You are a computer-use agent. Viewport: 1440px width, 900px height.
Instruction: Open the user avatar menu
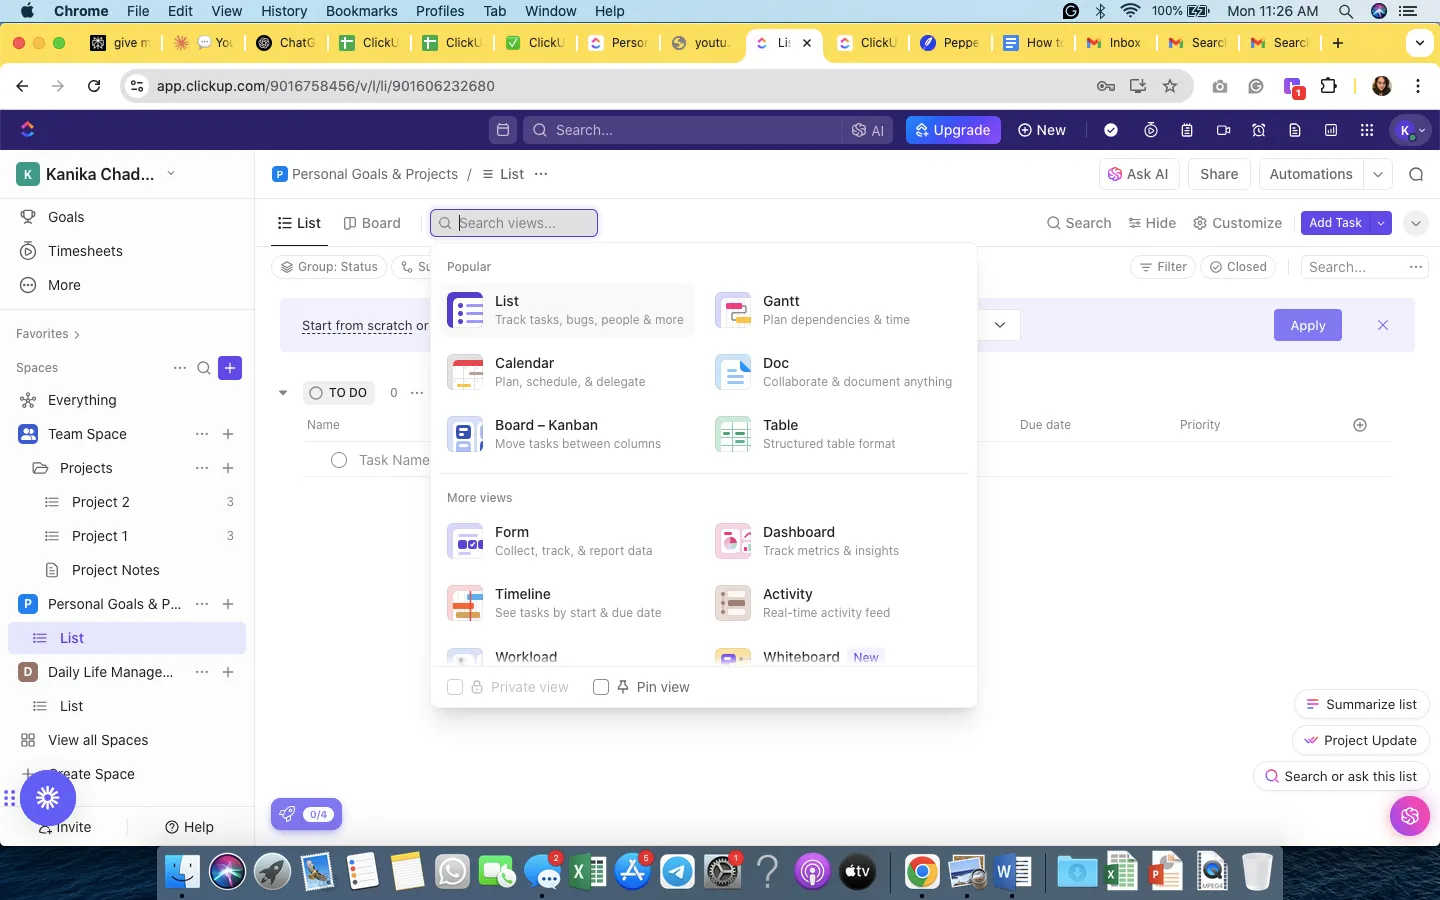[1412, 130]
